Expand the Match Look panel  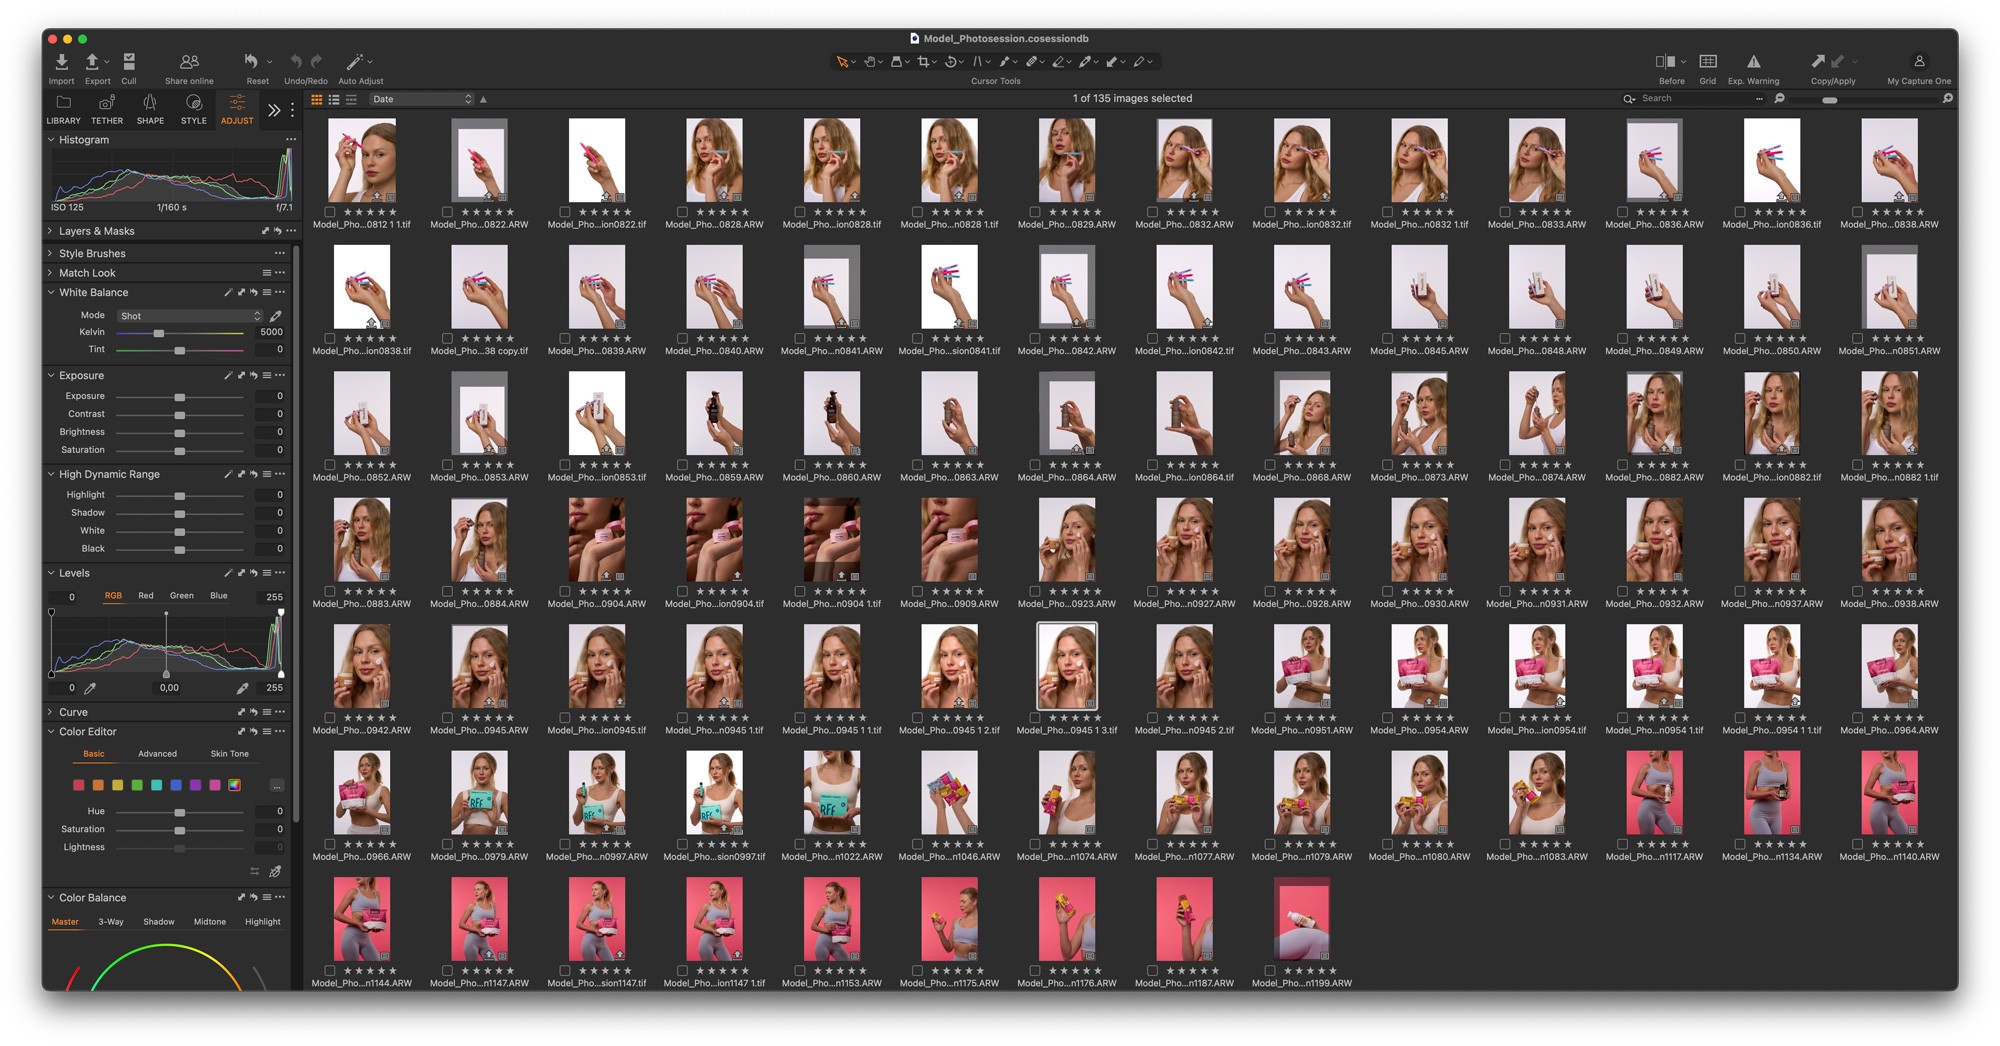point(51,273)
